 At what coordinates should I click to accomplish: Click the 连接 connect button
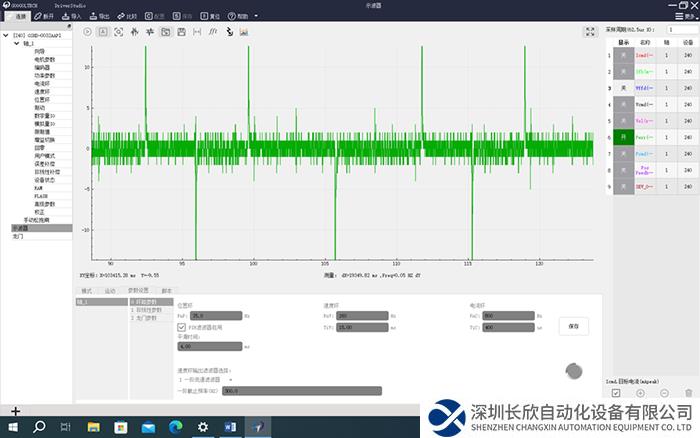click(x=16, y=17)
